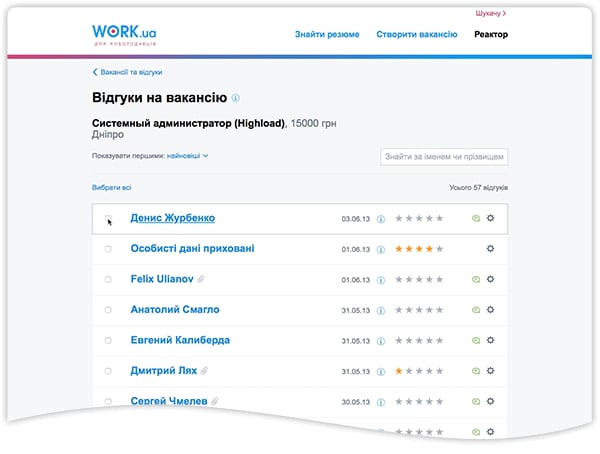This screenshot has height=454, width=600.
Task: Focus the search by name input field
Action: pos(445,157)
